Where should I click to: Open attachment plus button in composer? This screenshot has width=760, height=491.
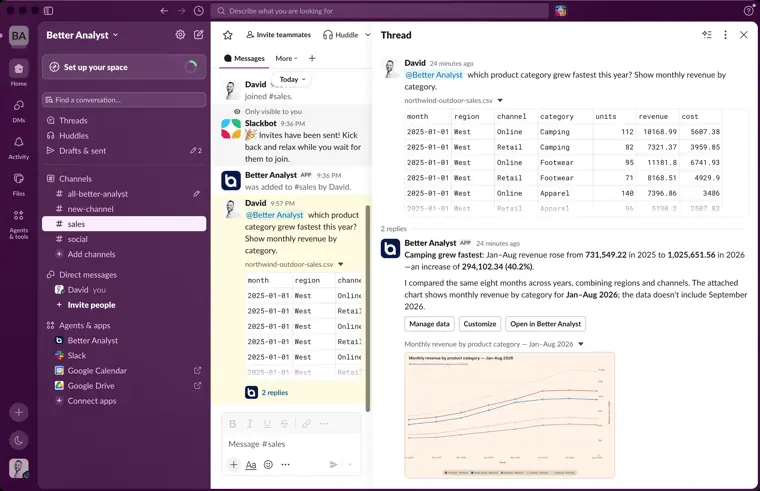coord(234,464)
